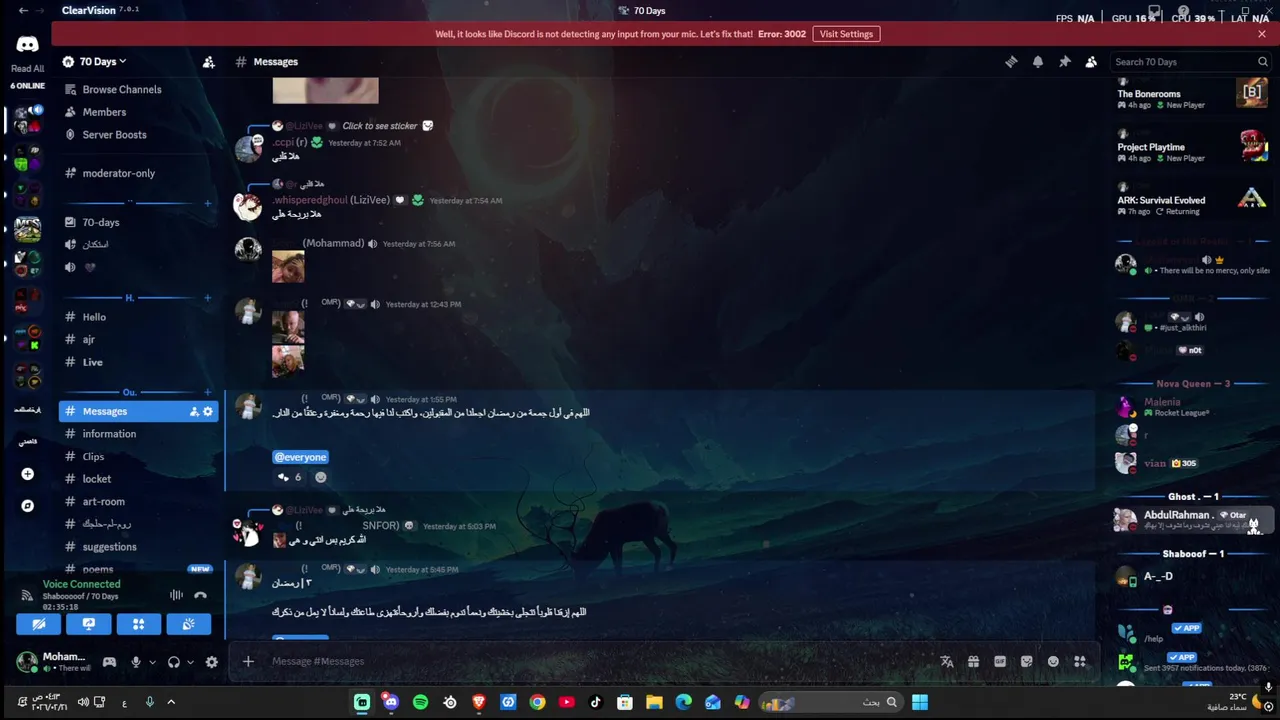Mention @everyone tag in message
The height and width of the screenshot is (720, 1280).
[300, 457]
